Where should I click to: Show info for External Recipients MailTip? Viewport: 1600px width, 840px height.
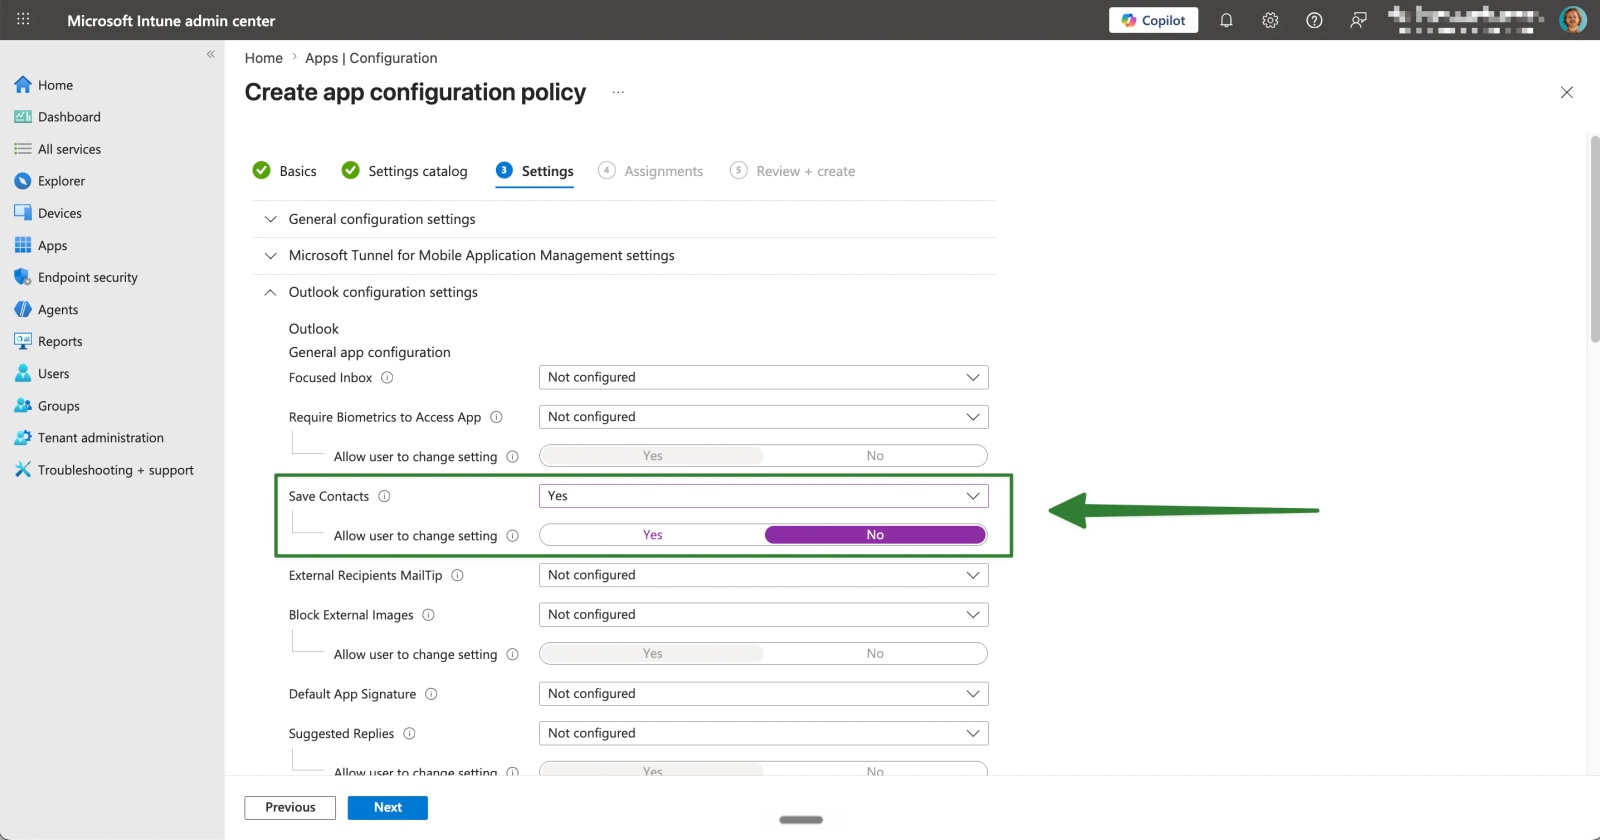click(457, 575)
